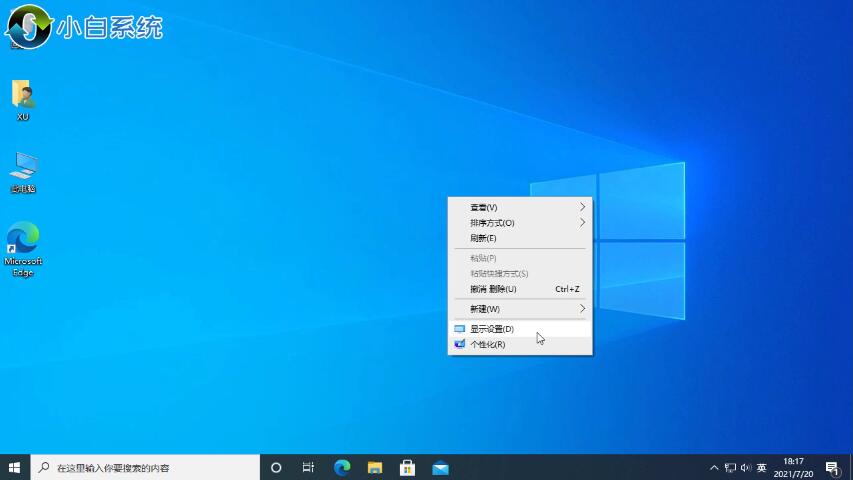Click the volume speaker tray icon
Image resolution: width=853 pixels, height=480 pixels.
click(745, 467)
